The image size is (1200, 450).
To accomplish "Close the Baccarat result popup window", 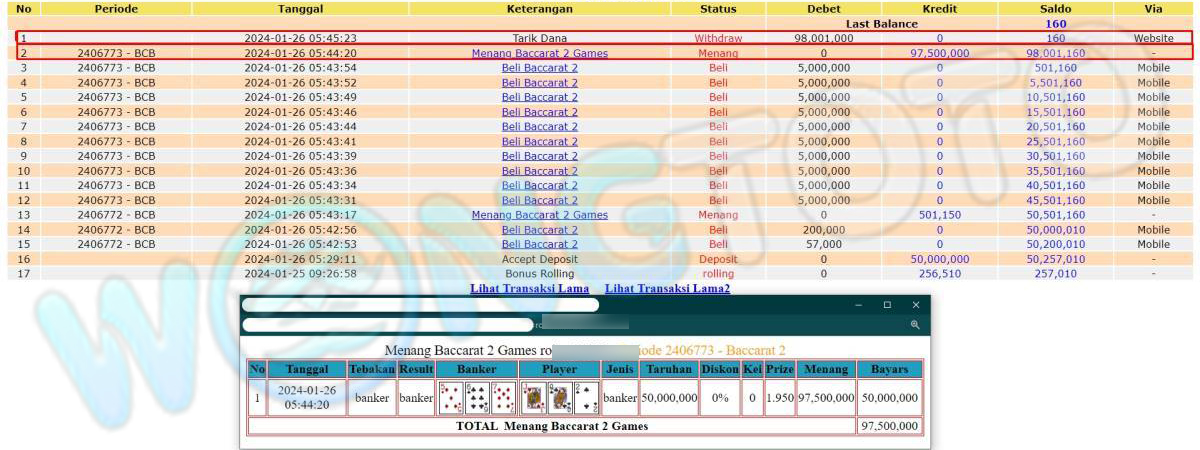I will point(915,305).
